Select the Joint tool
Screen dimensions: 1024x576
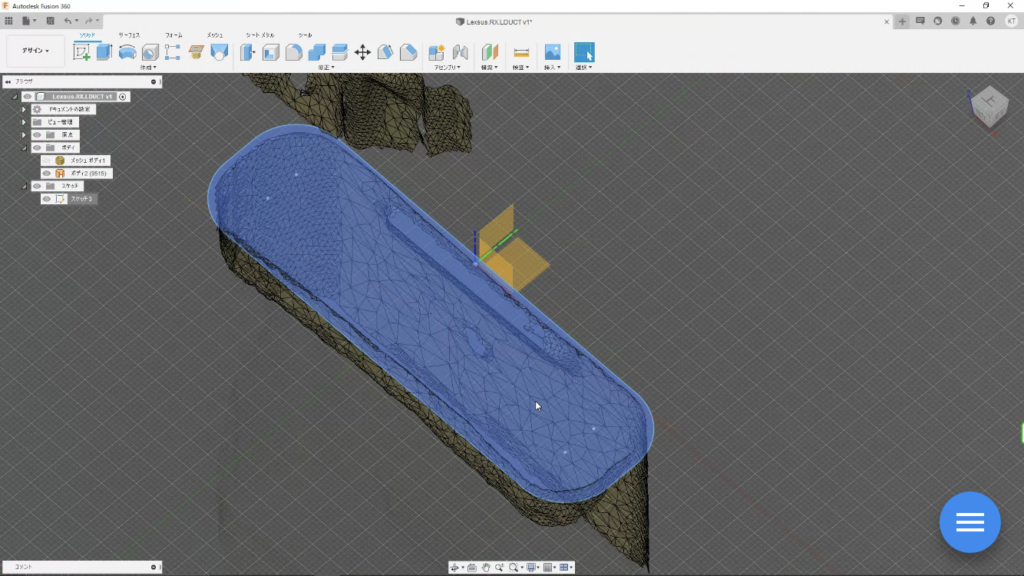(x=460, y=52)
